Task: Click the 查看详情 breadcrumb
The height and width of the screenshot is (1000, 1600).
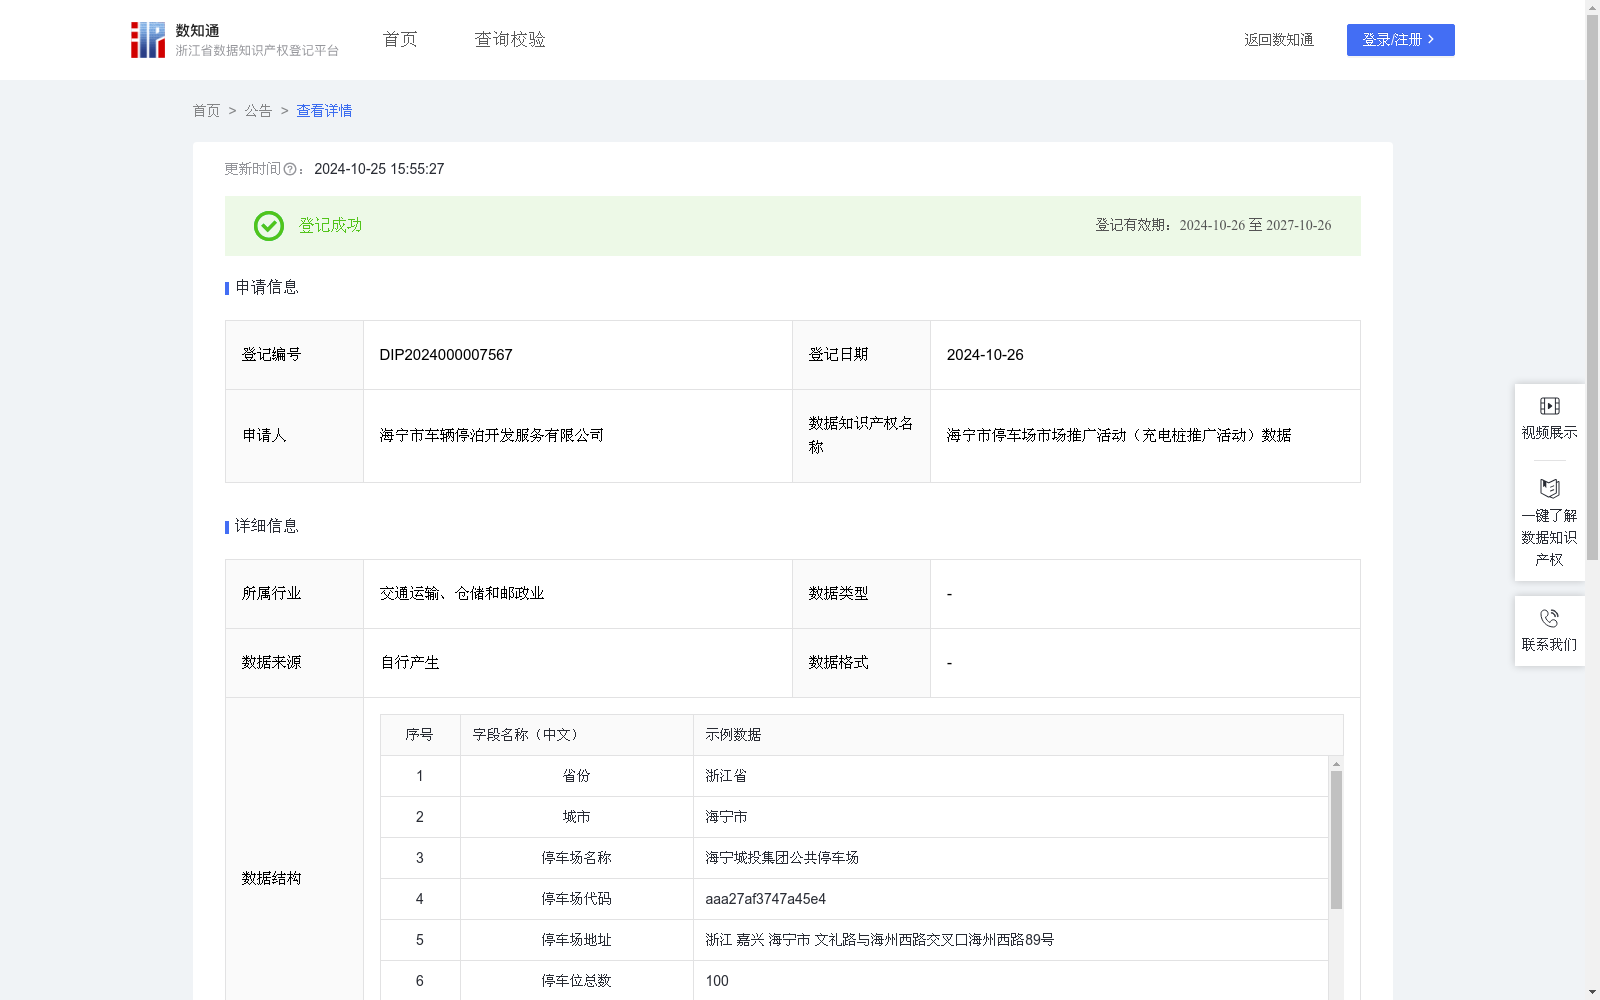Action: 324,111
